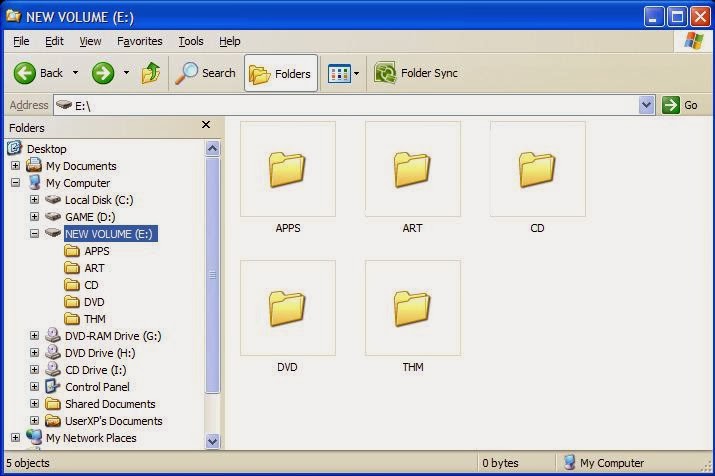Open the Forward history dropdown arrow
Screen dimensions: 715x476
(126, 73)
